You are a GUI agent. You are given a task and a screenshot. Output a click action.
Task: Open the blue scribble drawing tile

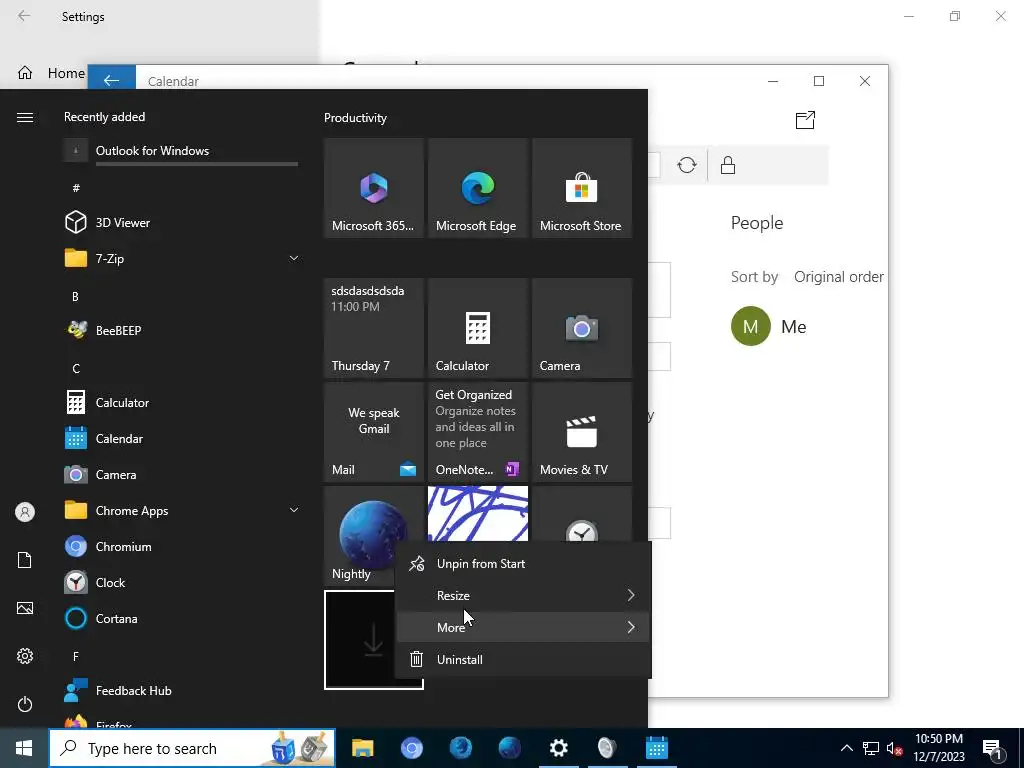[x=477, y=513]
